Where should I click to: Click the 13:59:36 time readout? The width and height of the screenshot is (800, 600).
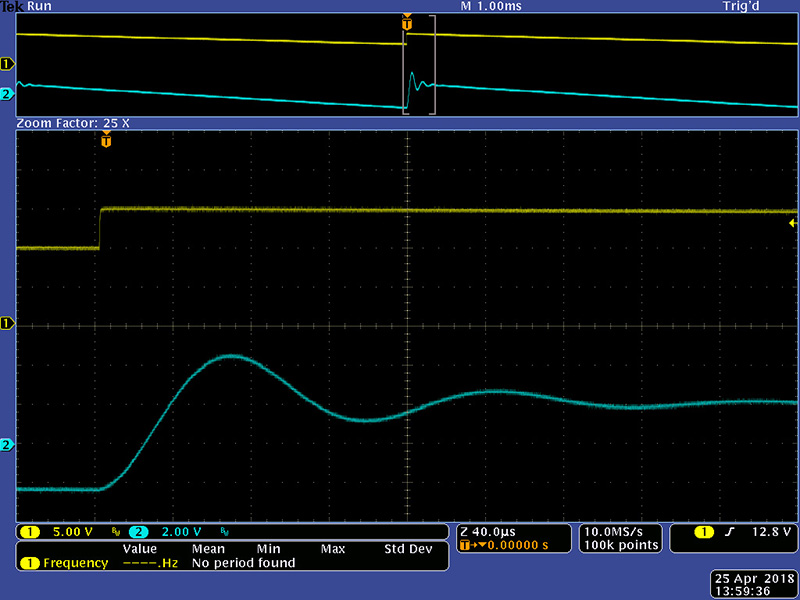[x=742, y=592]
